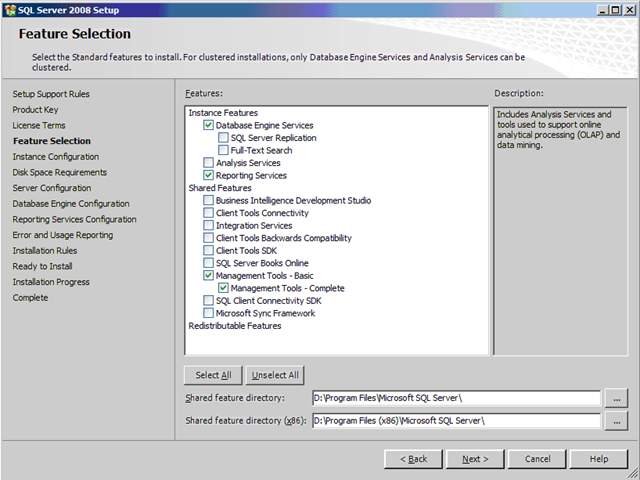Click Instance Features heading in tree
Screen dimensions: 640x480
coord(223,113)
